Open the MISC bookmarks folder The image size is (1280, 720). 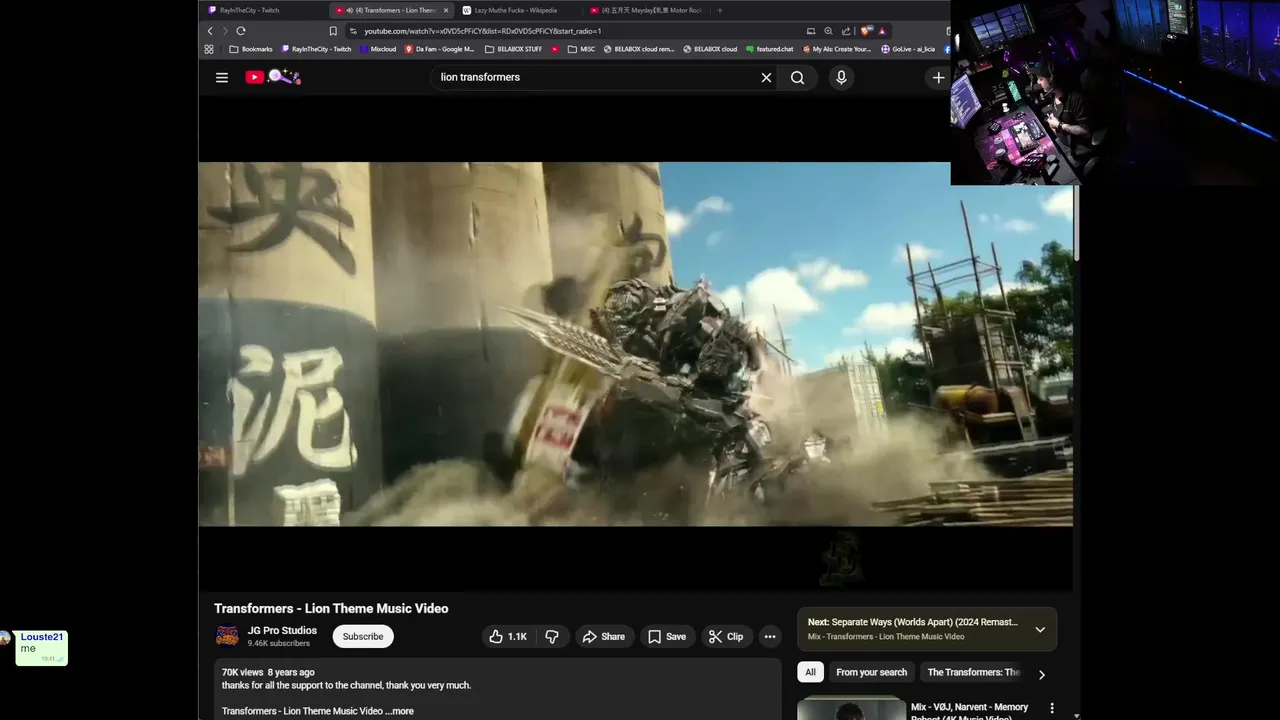click(581, 49)
